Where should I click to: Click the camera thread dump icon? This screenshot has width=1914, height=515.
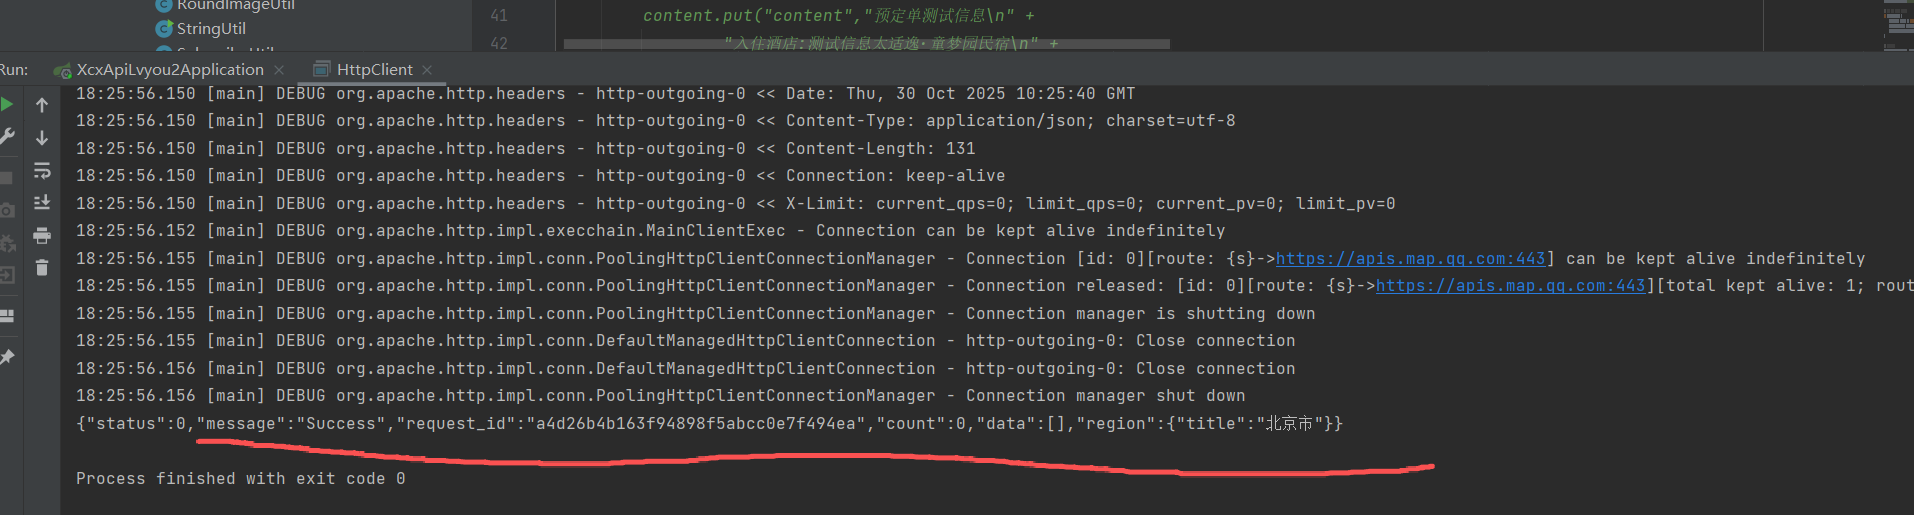tap(6, 210)
